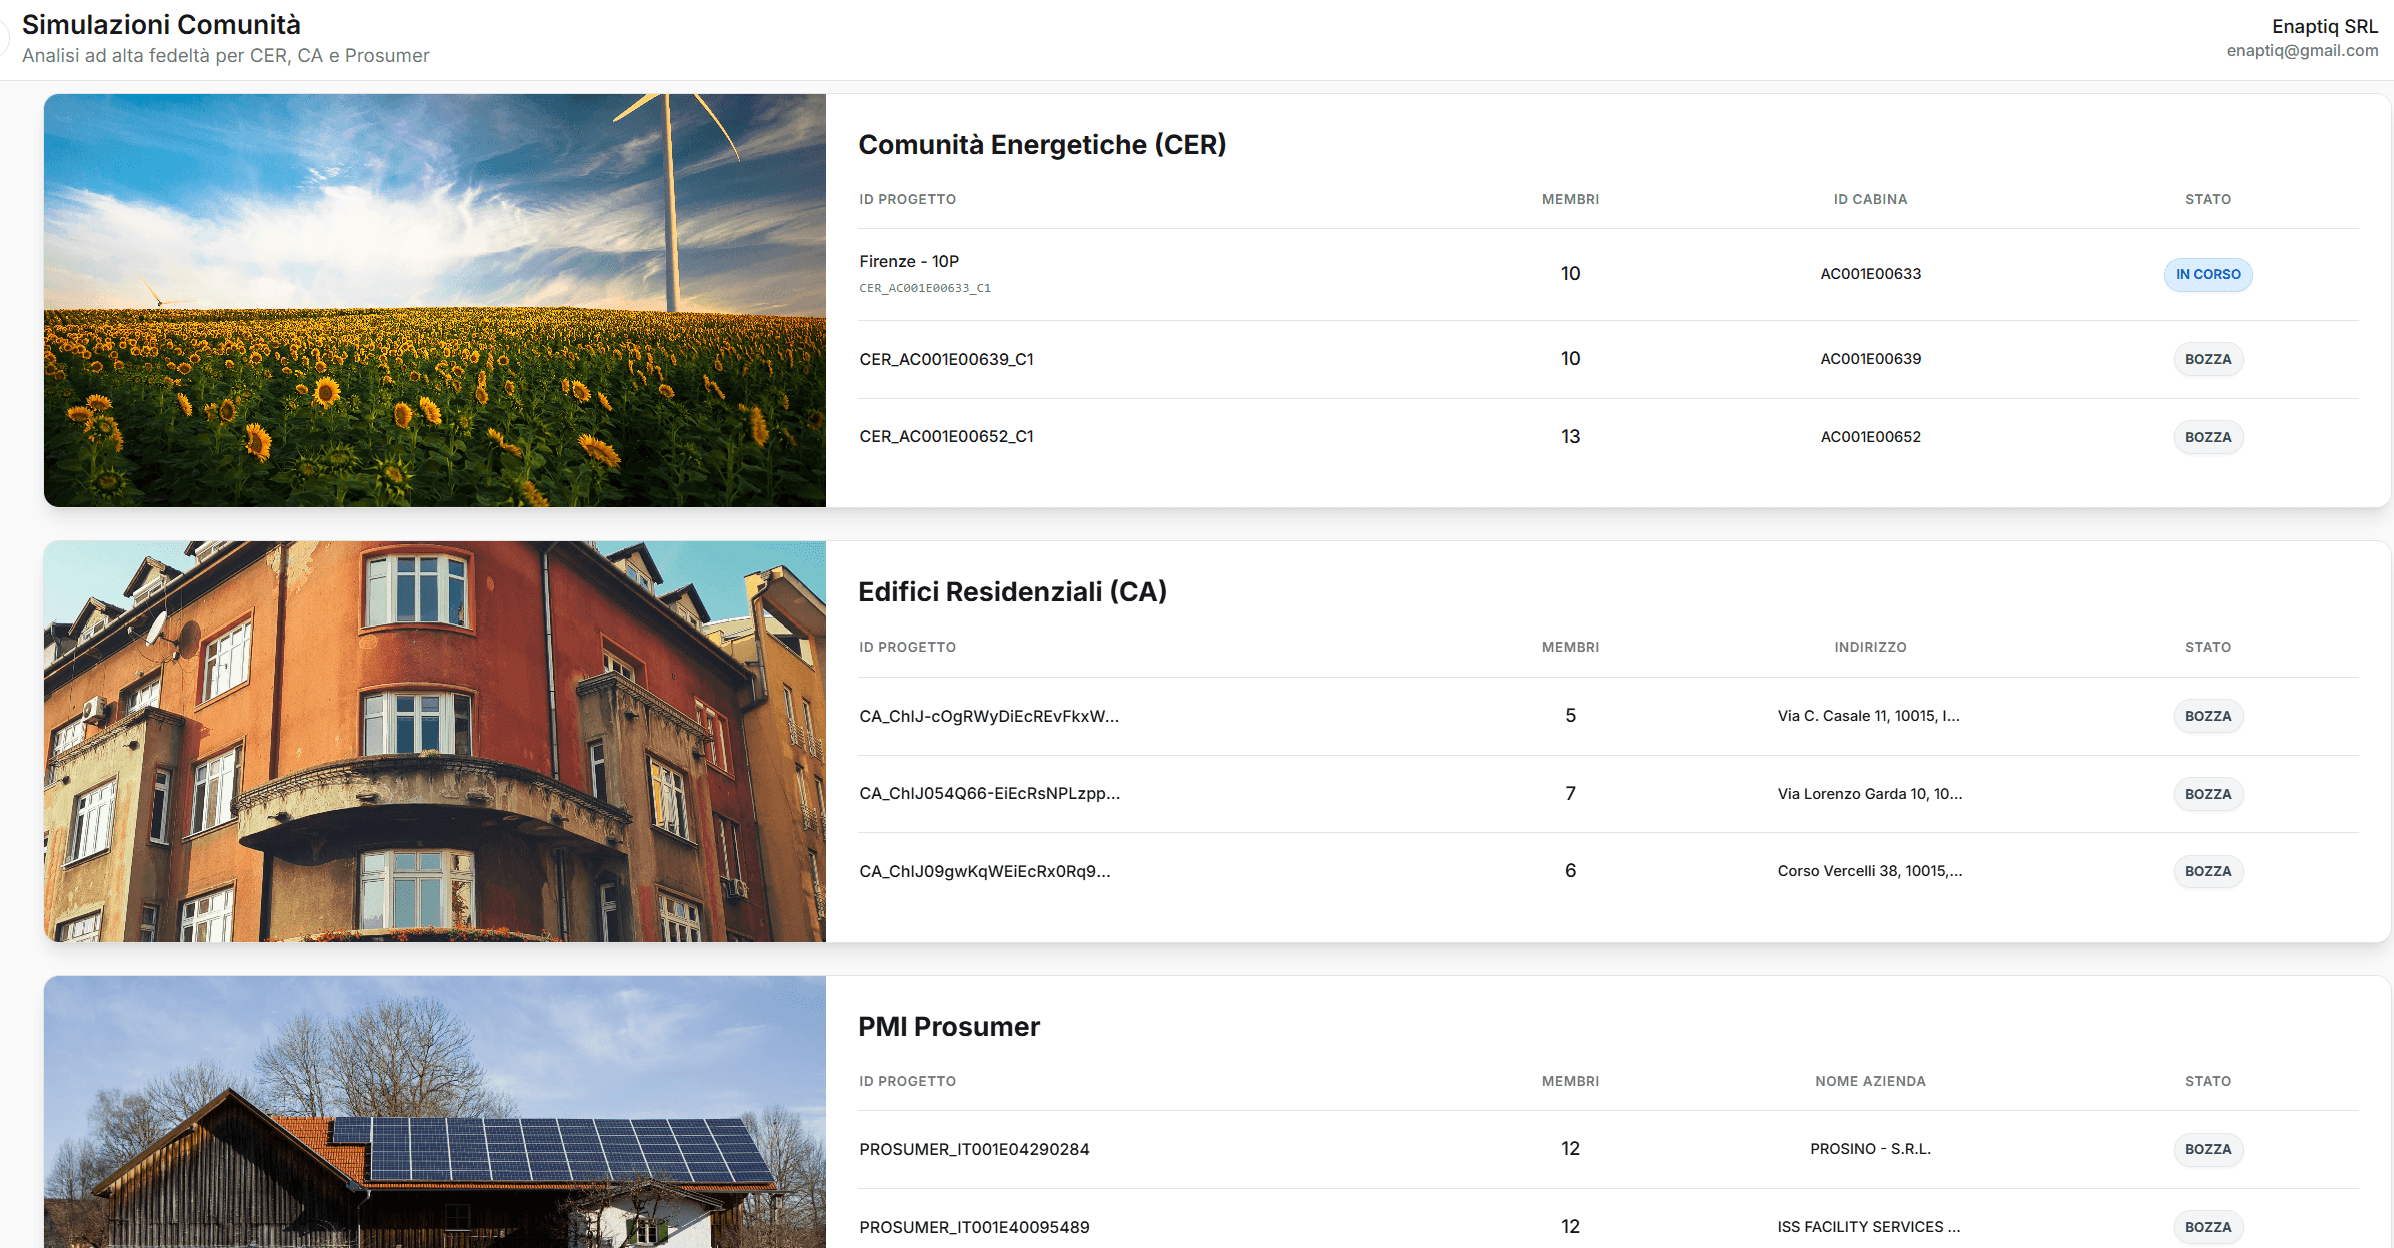Click the ID CABINA column header
This screenshot has width=2394, height=1248.
[x=1869, y=199]
